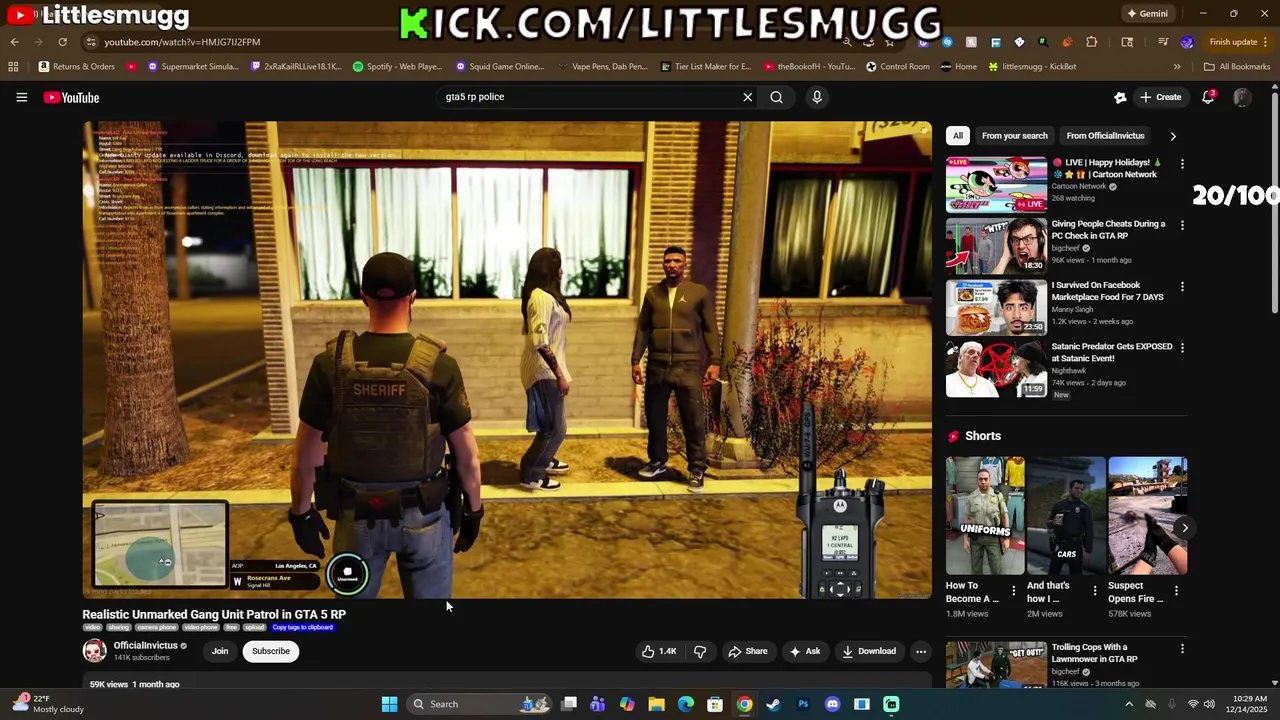Image resolution: width=1280 pixels, height=720 pixels.
Task: Copy tags to clipboard
Action: [302, 627]
